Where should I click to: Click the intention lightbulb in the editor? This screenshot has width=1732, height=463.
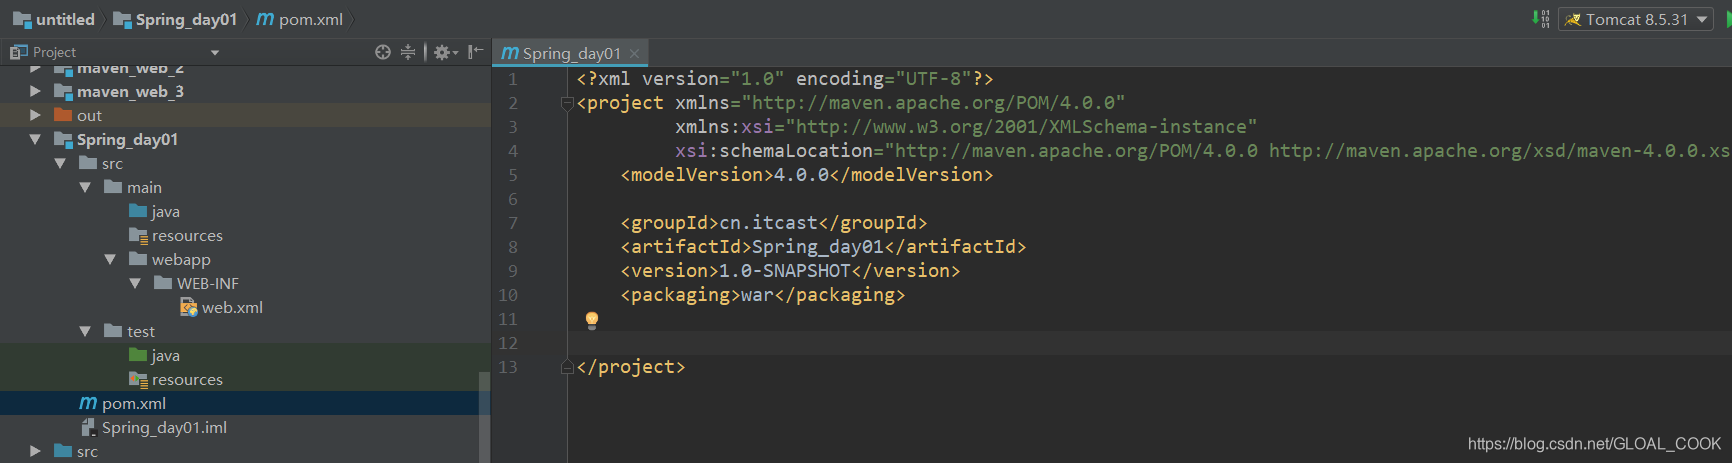tap(591, 320)
